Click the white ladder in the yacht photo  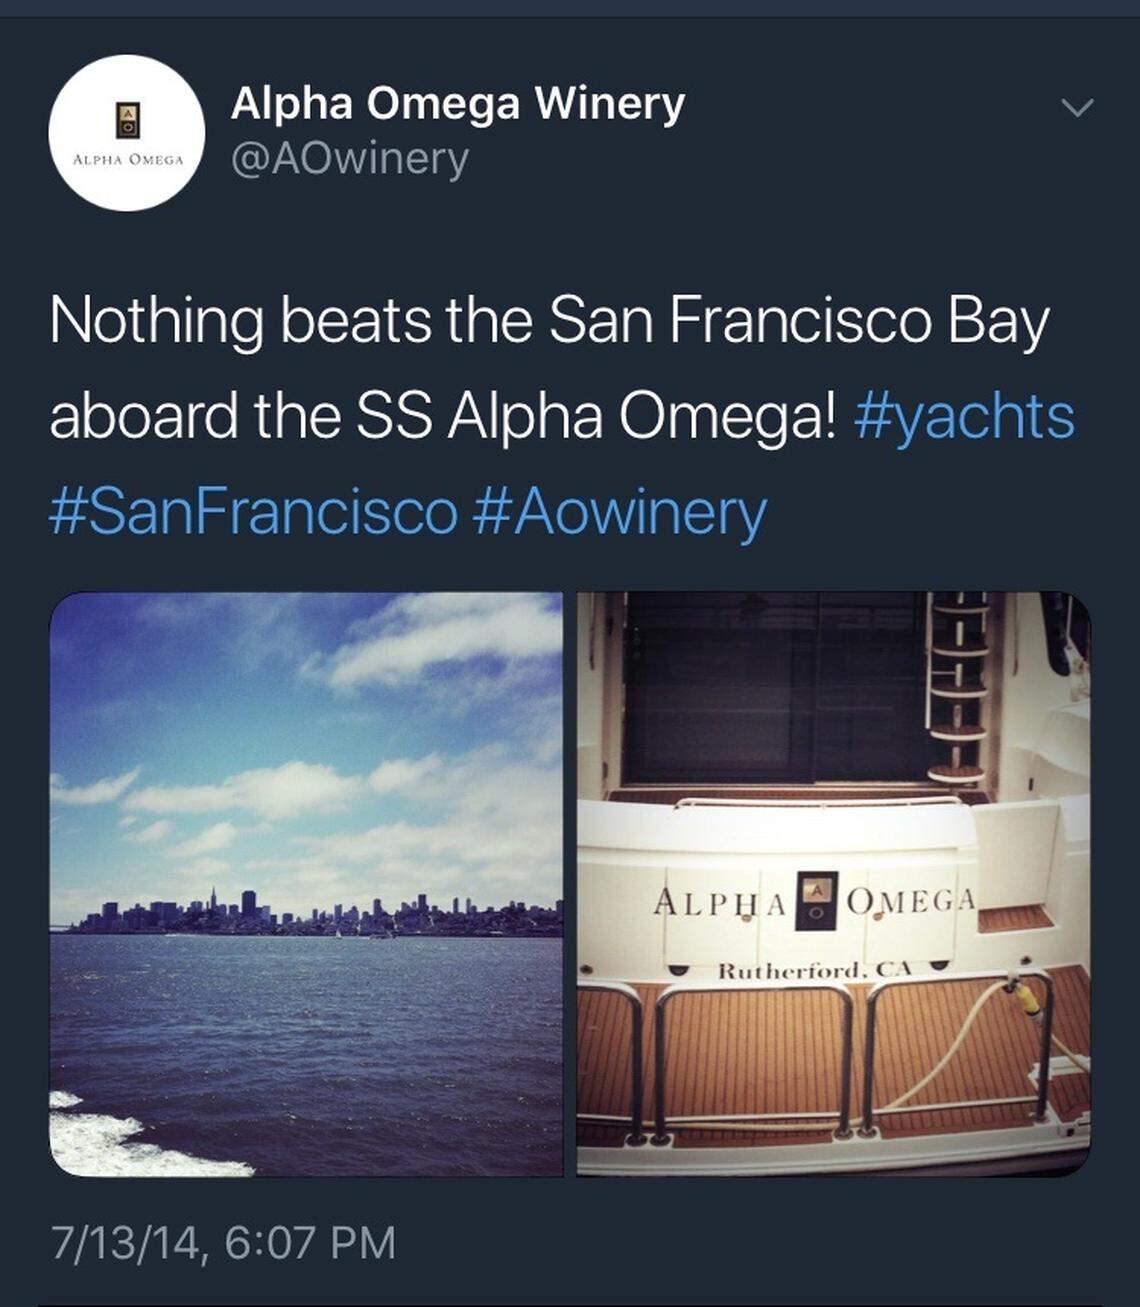(x=955, y=690)
